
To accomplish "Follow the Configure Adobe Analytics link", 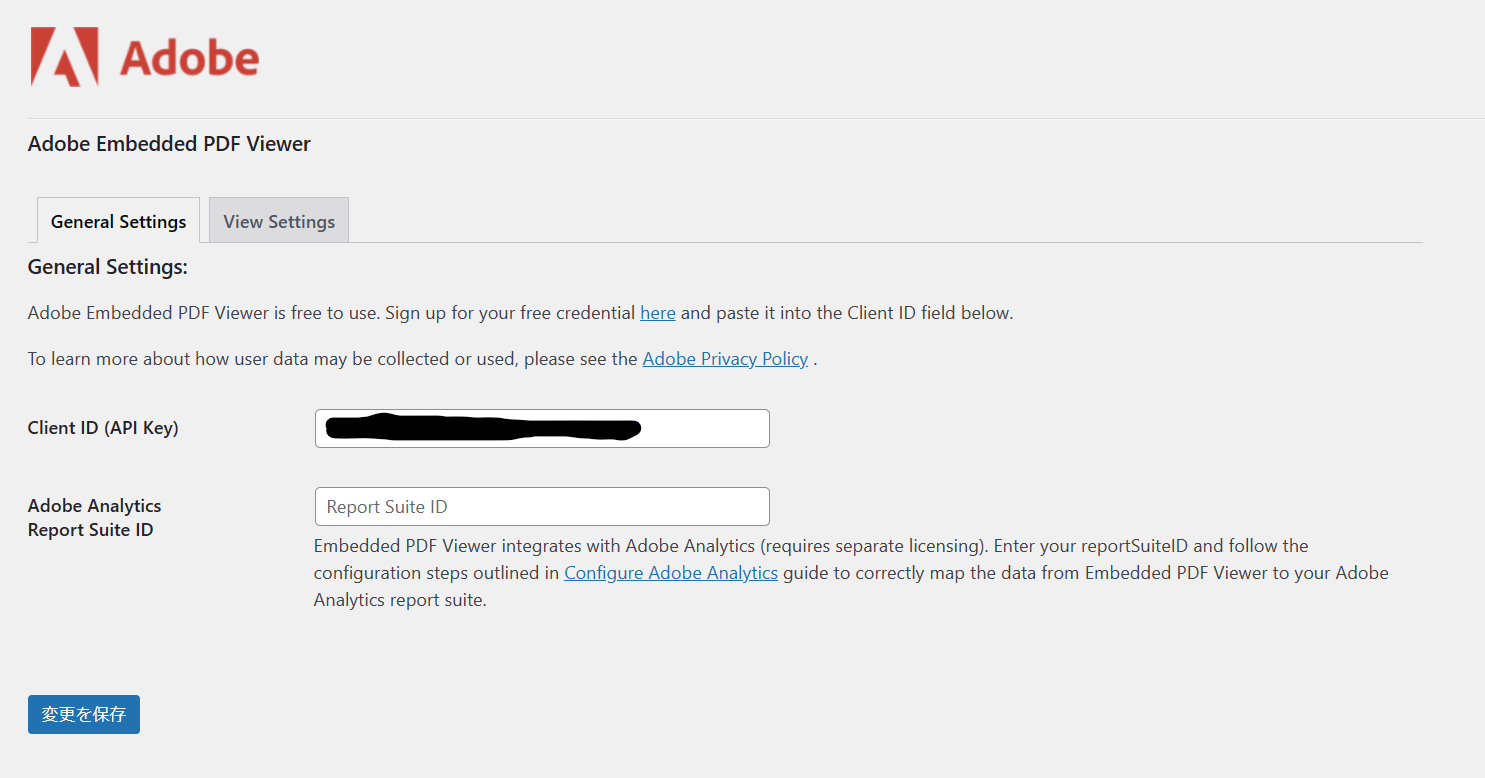I will coord(671,573).
